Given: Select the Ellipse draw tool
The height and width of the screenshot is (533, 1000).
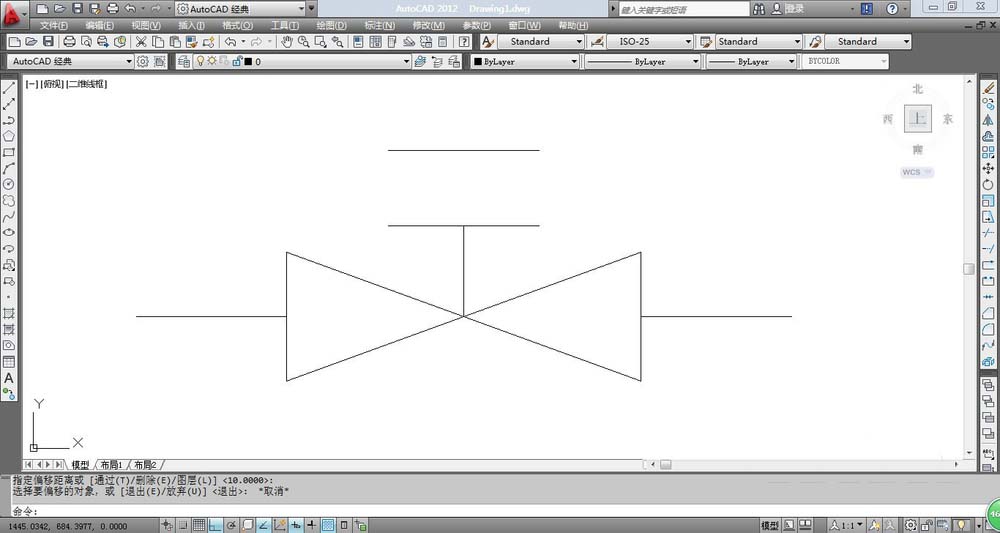Looking at the screenshot, I should pos(9,233).
